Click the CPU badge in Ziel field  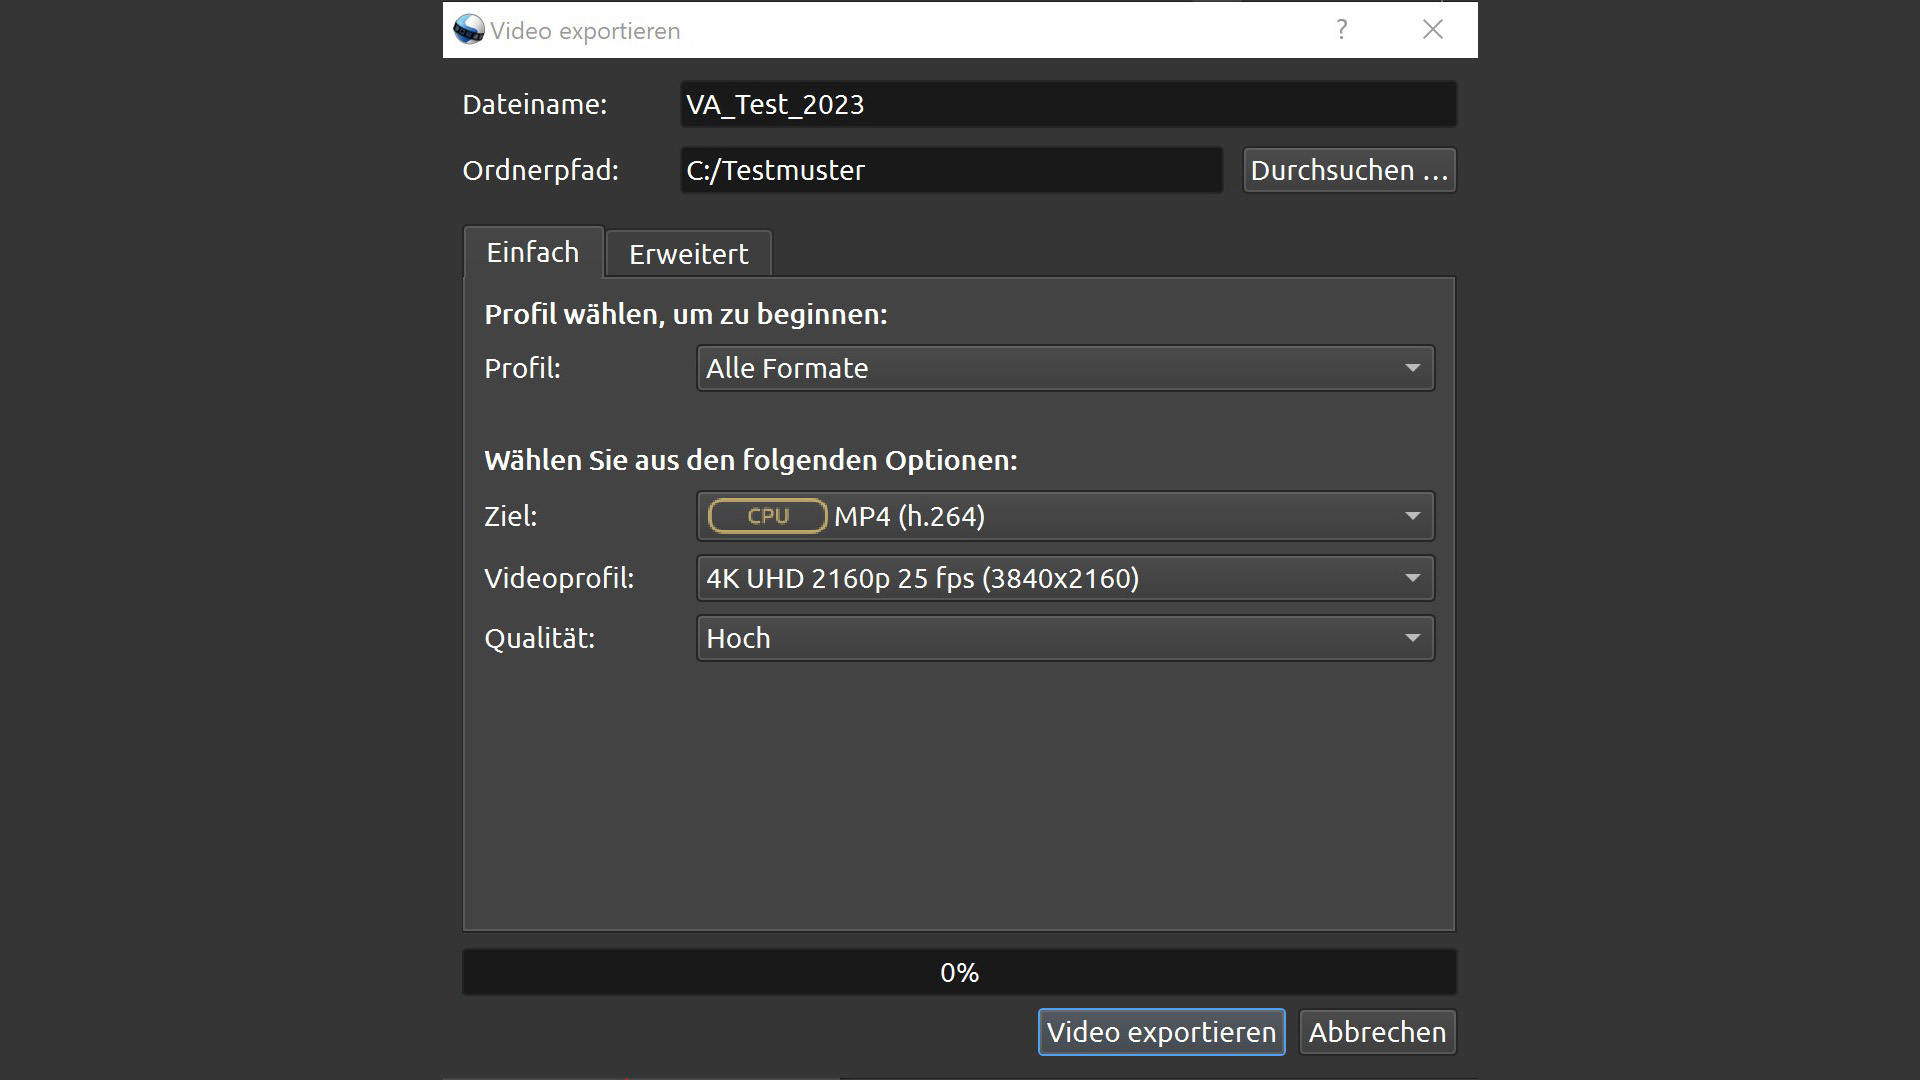(x=767, y=516)
